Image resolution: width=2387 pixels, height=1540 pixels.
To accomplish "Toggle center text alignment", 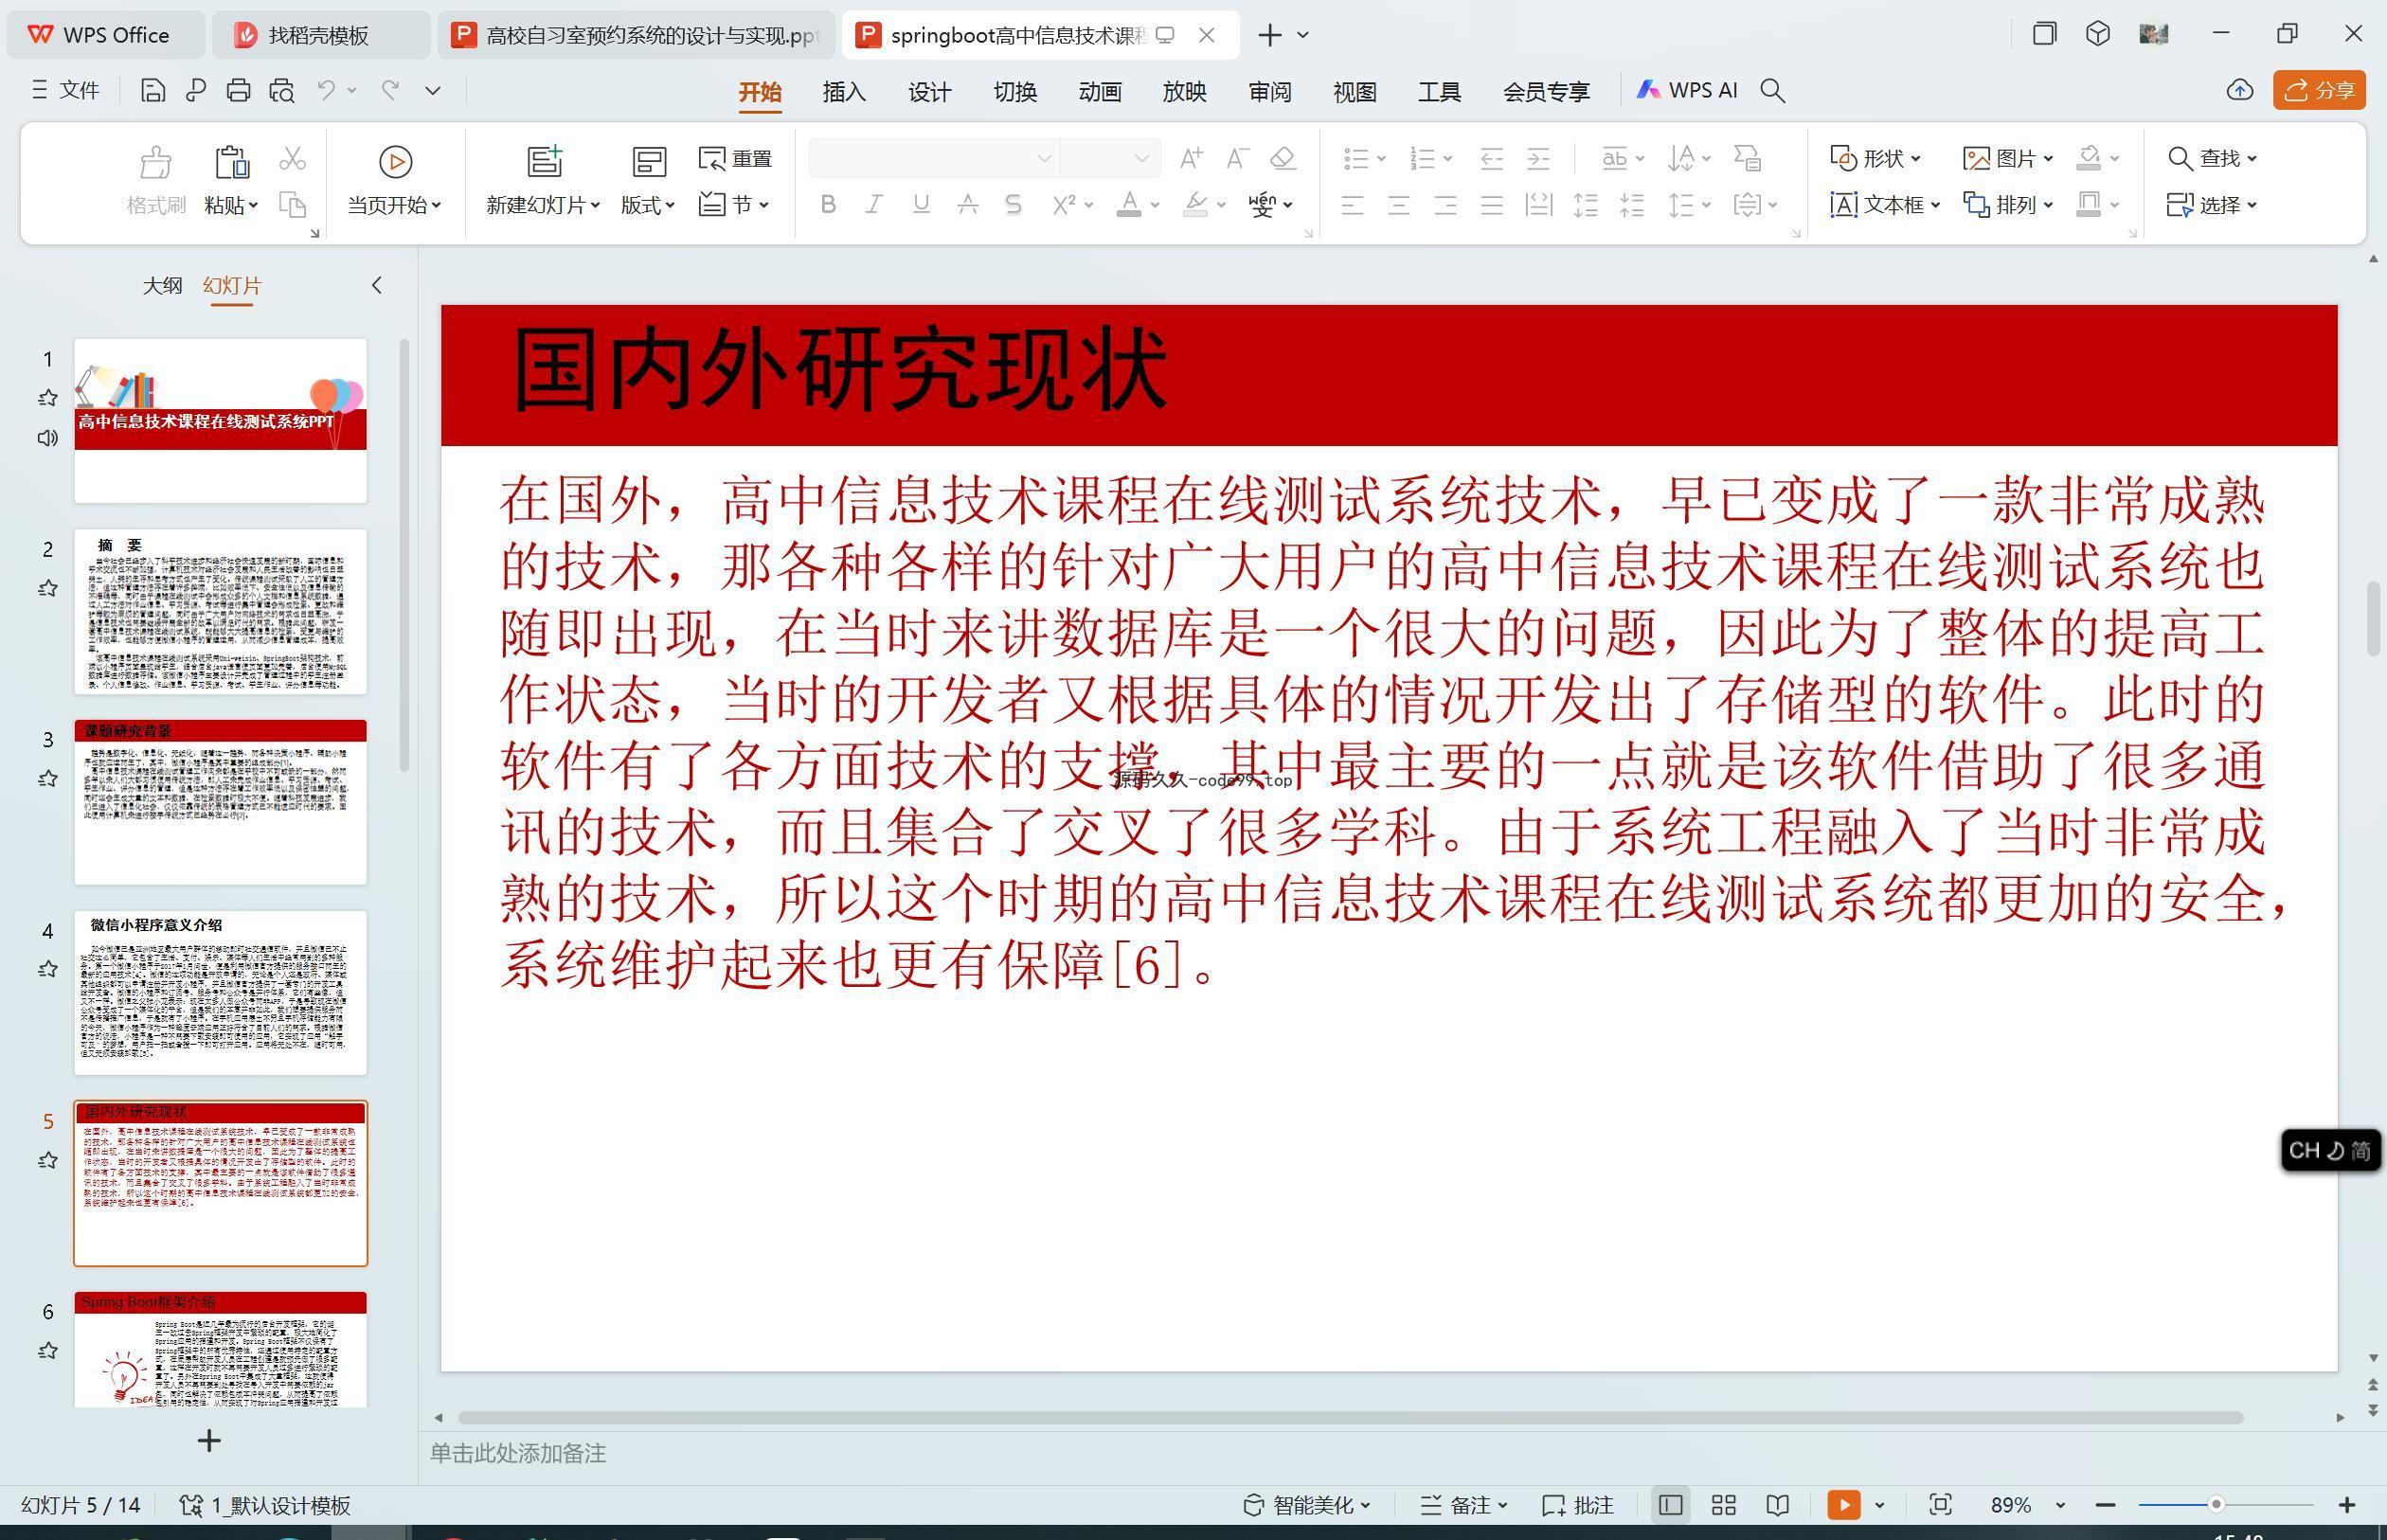I will coord(1399,206).
